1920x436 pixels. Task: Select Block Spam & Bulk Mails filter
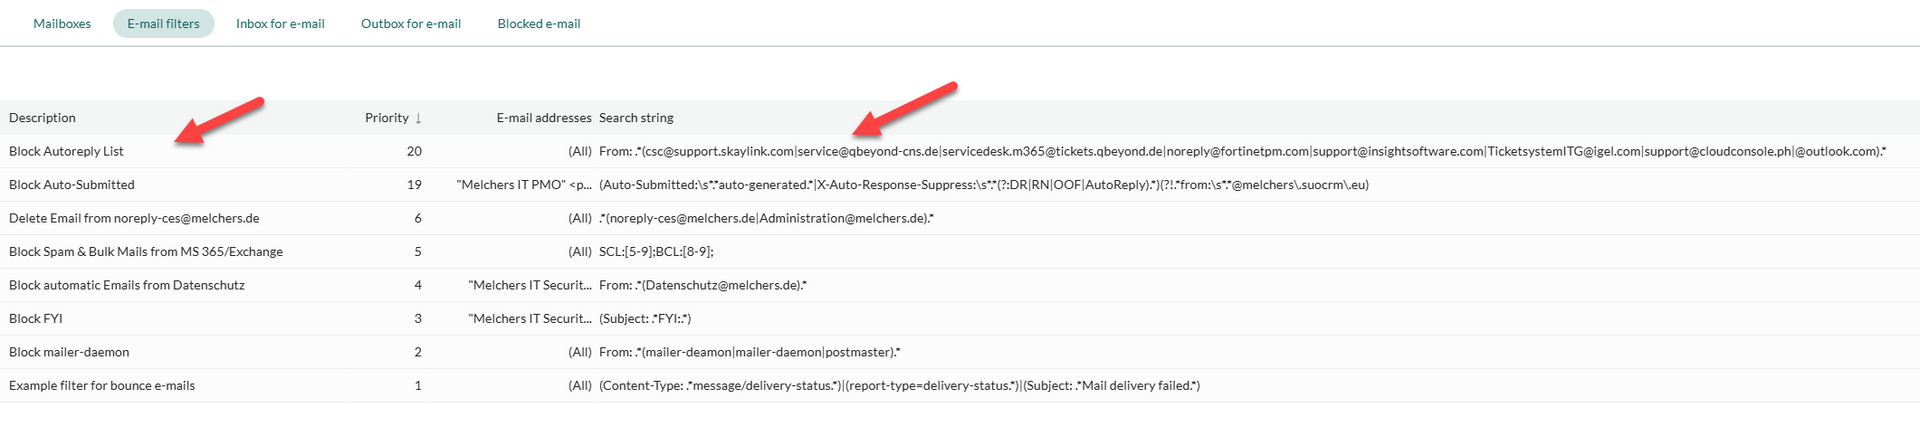click(x=146, y=252)
